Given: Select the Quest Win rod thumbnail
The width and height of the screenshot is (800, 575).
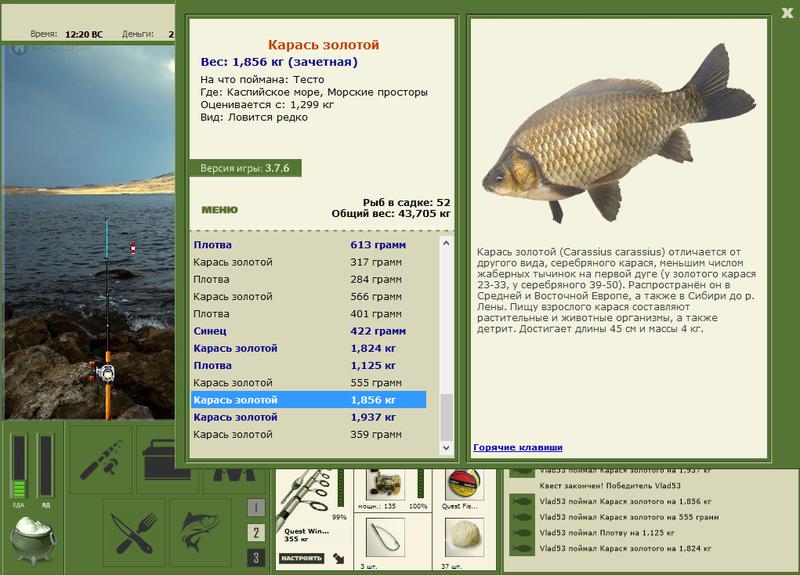Looking at the screenshot, I should (306, 498).
